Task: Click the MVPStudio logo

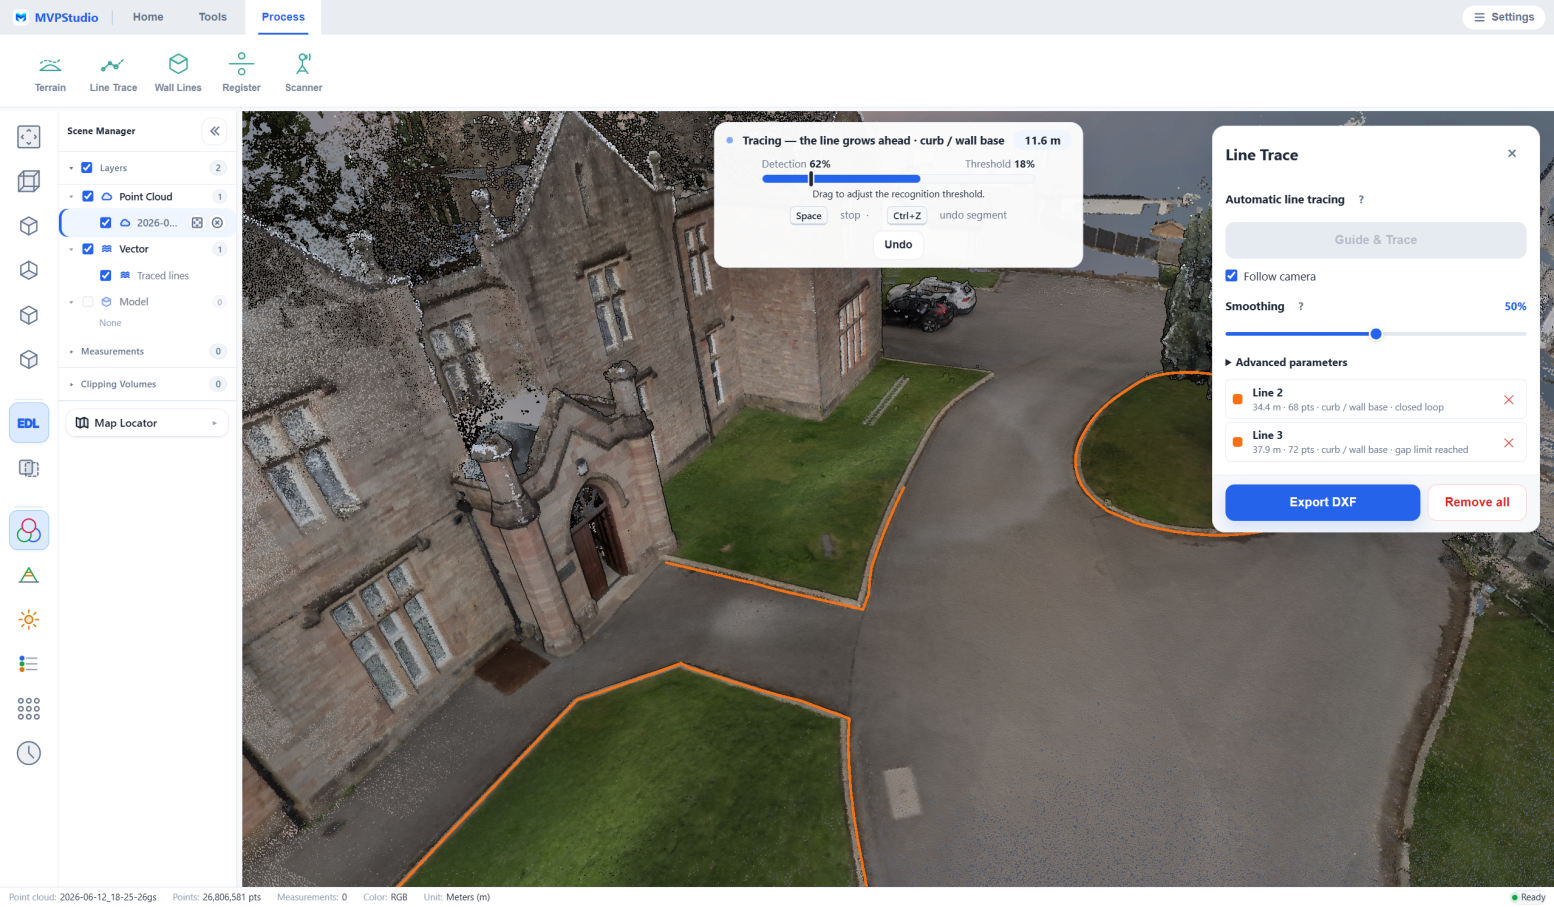Action: click(56, 17)
